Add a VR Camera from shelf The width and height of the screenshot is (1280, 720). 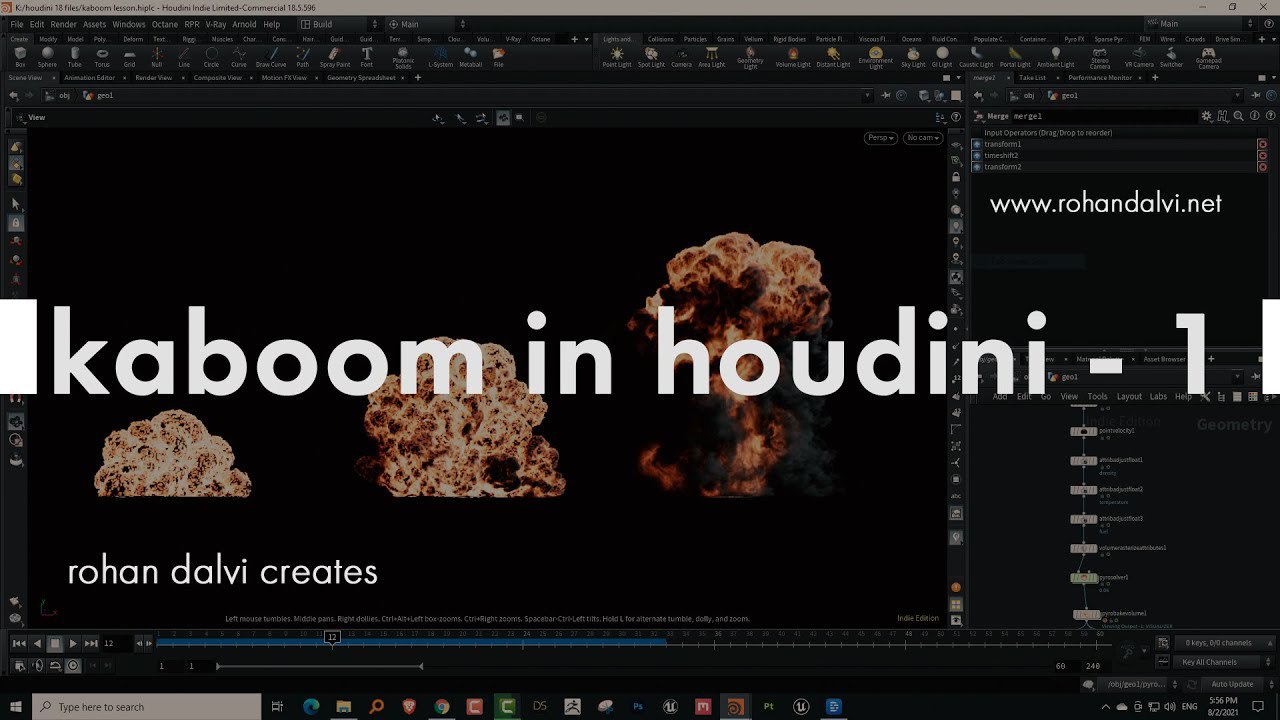click(x=1139, y=57)
